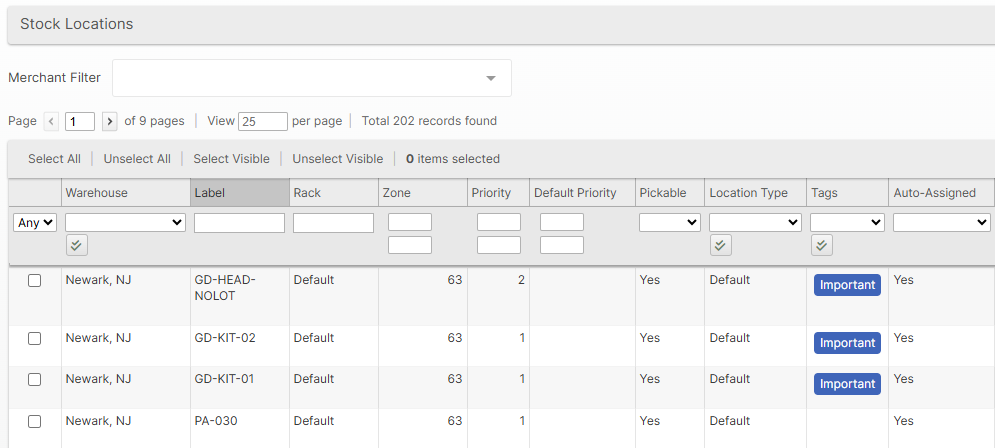Open the Merchant Filter dropdown
This screenshot has width=995, height=448.
pos(311,78)
